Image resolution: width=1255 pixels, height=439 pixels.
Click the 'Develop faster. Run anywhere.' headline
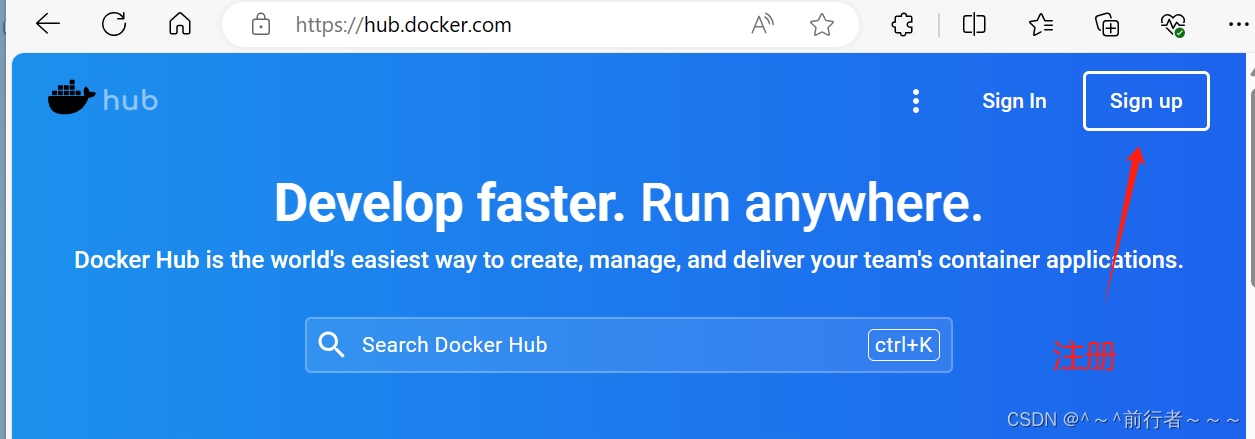[628, 203]
